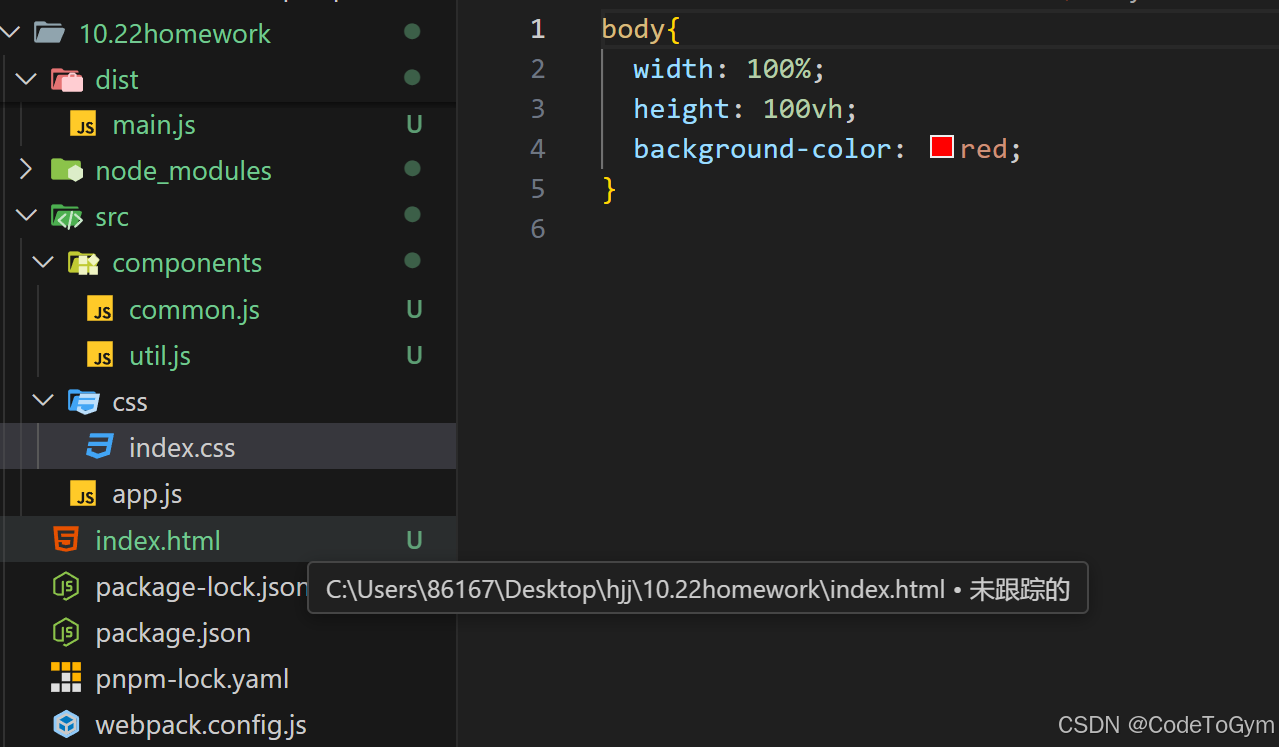Click the red dist folder icon
1279x747 pixels.
point(66,80)
